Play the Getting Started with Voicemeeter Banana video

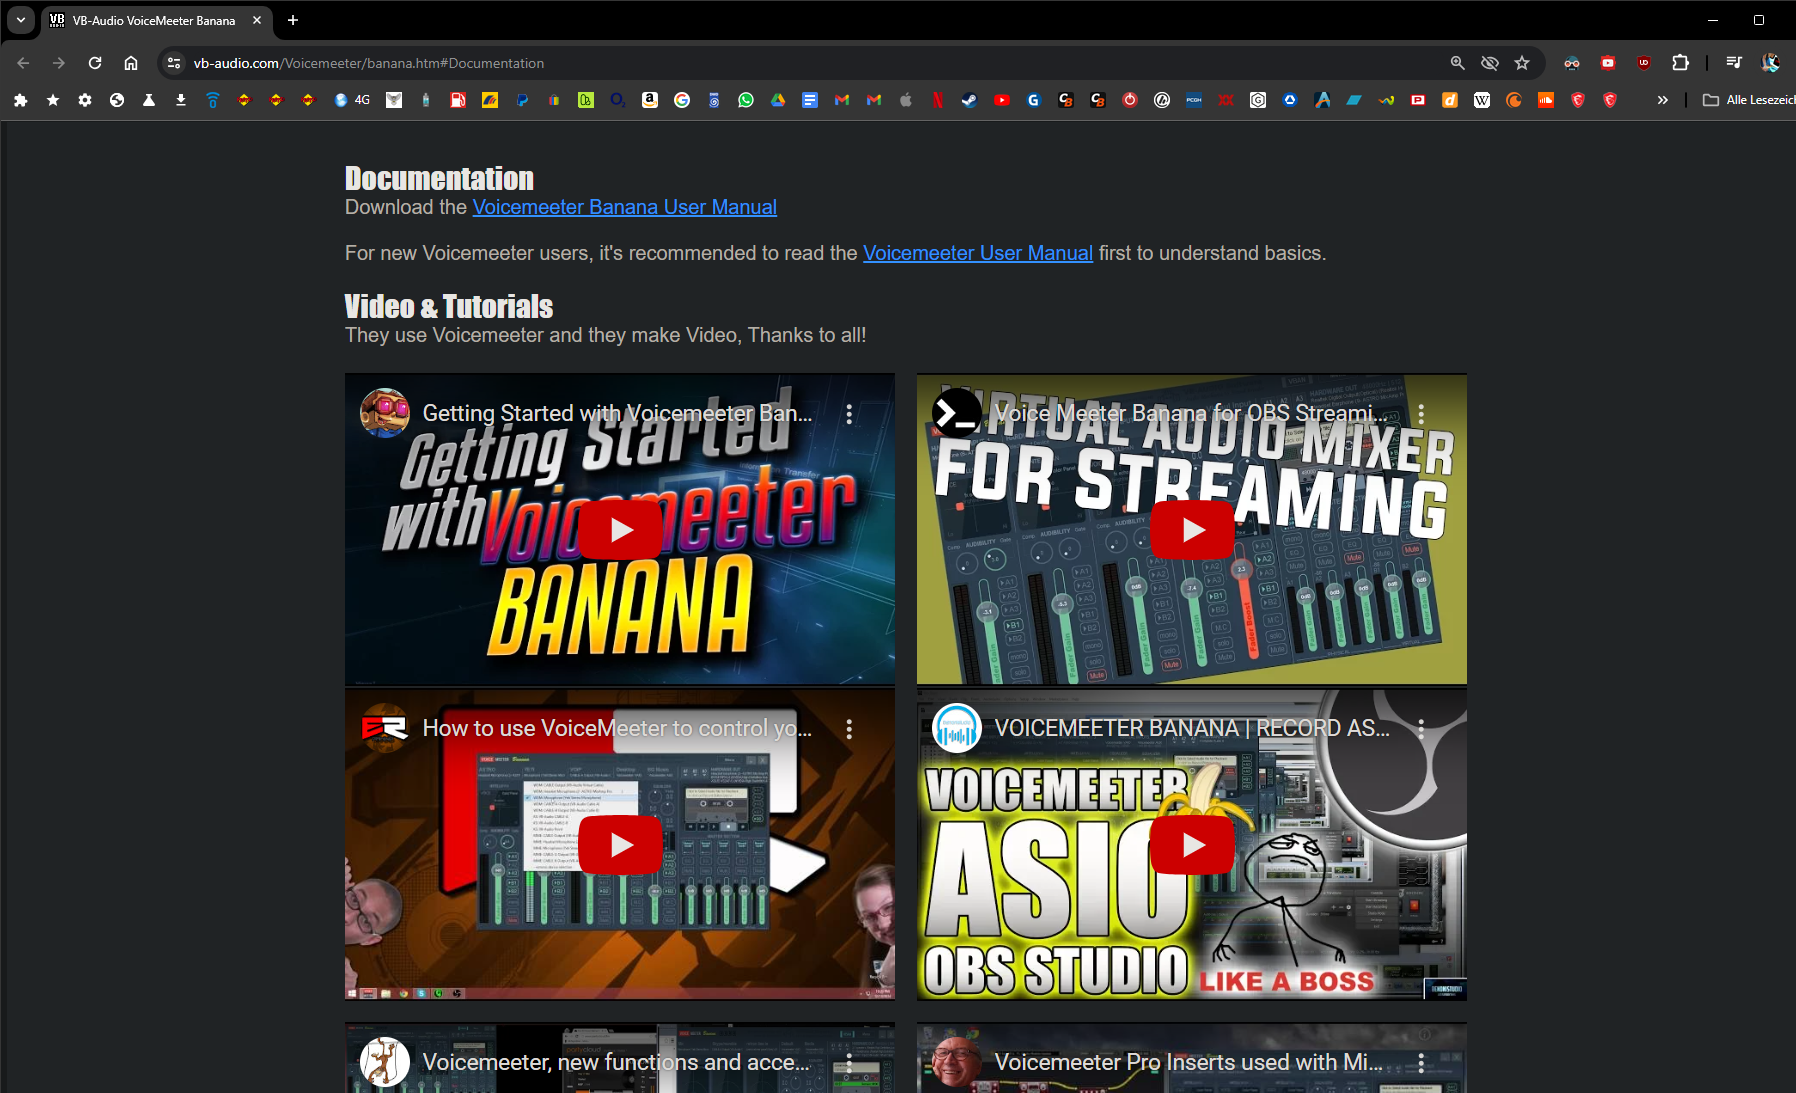pos(620,530)
